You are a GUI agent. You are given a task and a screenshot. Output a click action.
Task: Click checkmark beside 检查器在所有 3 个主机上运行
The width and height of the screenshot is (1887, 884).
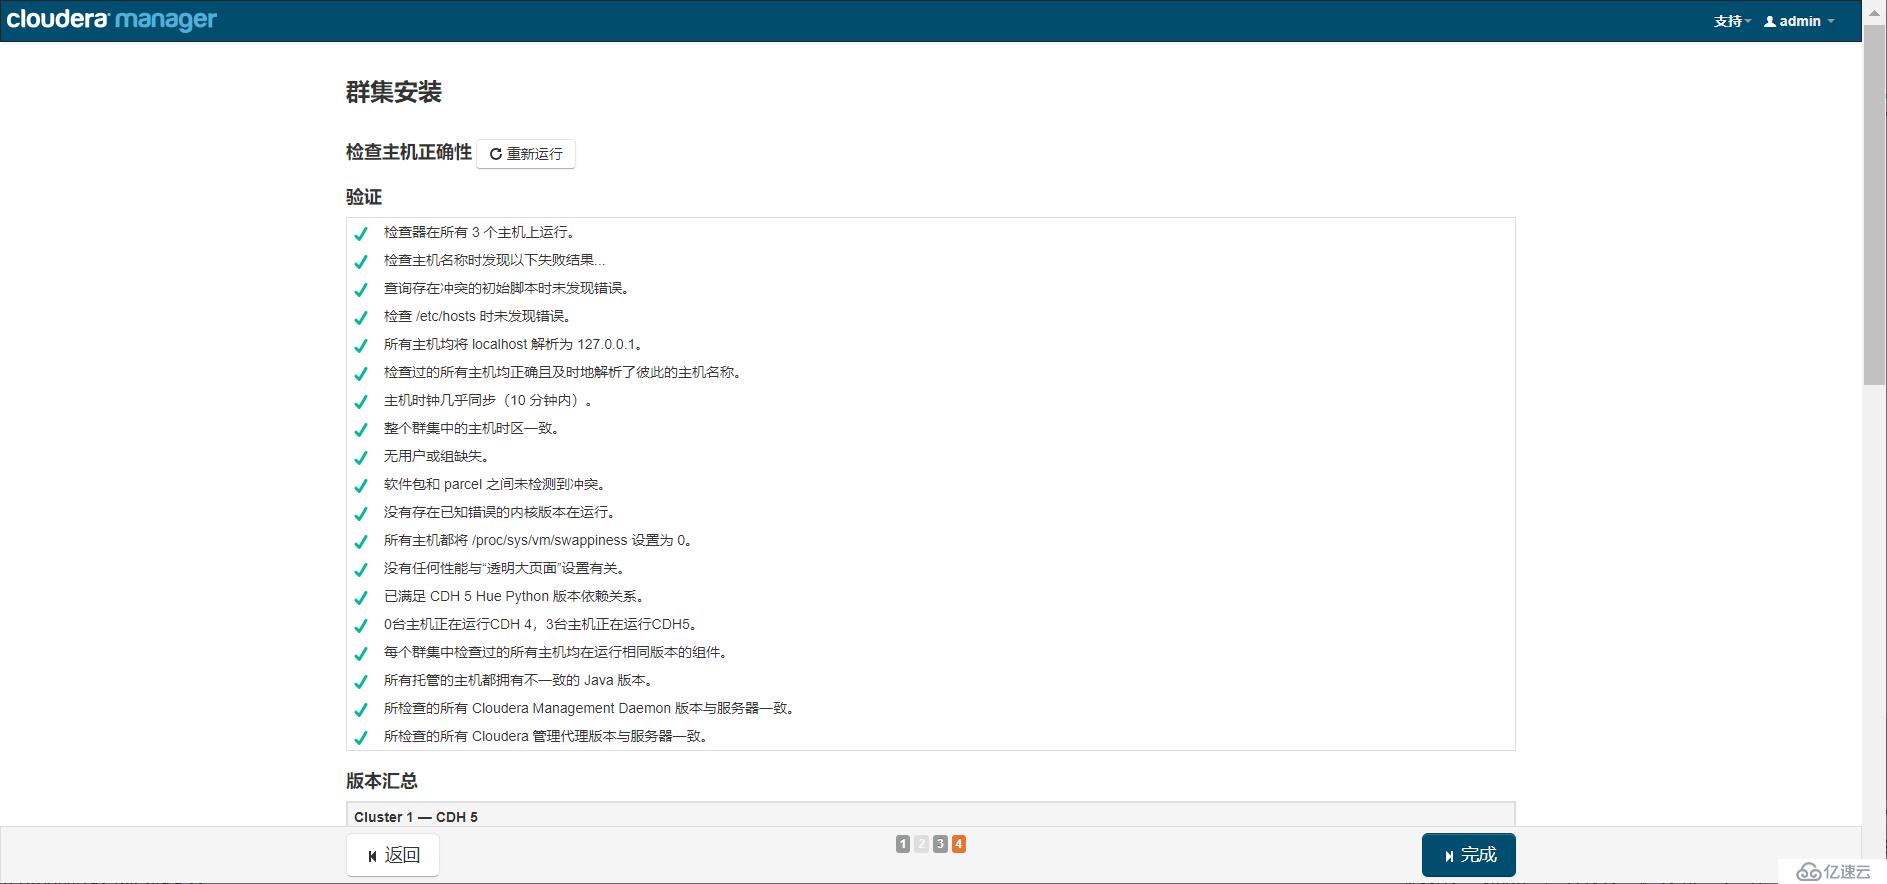[361, 233]
